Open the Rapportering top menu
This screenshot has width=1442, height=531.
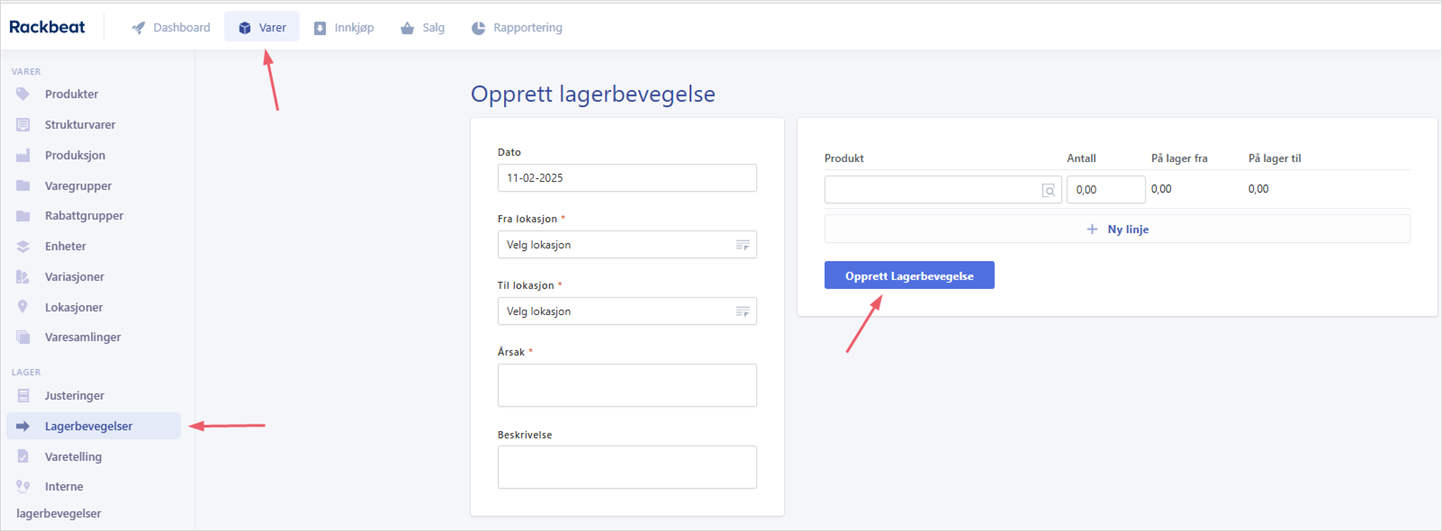517,28
